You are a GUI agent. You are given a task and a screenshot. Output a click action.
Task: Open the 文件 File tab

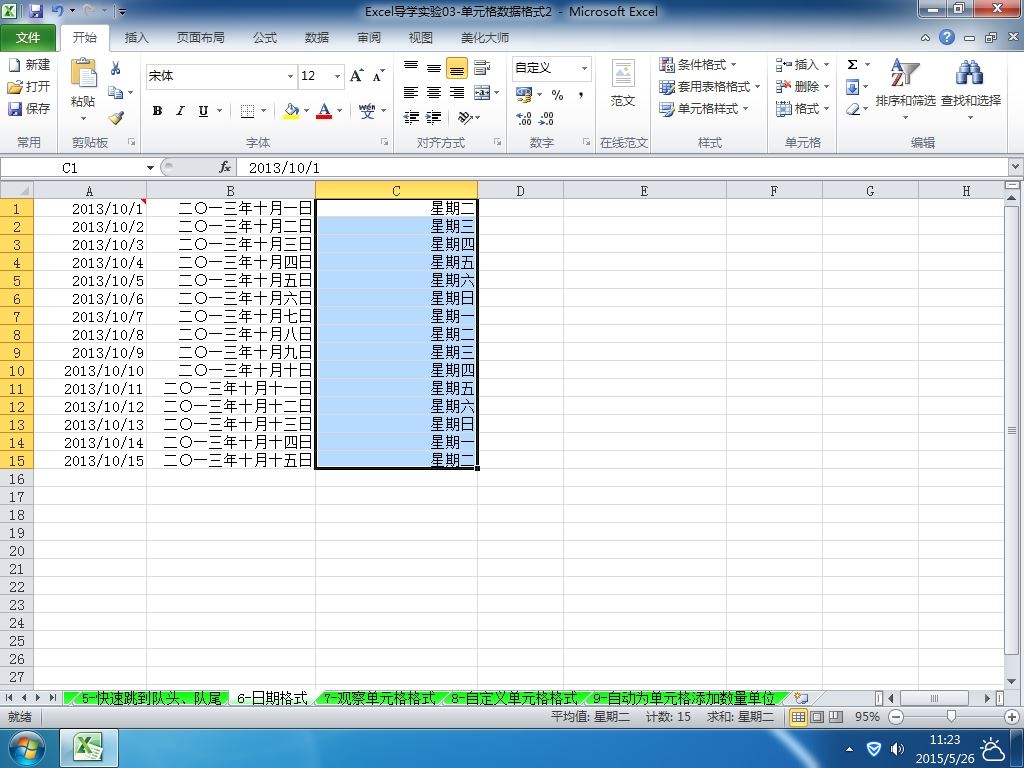click(27, 38)
